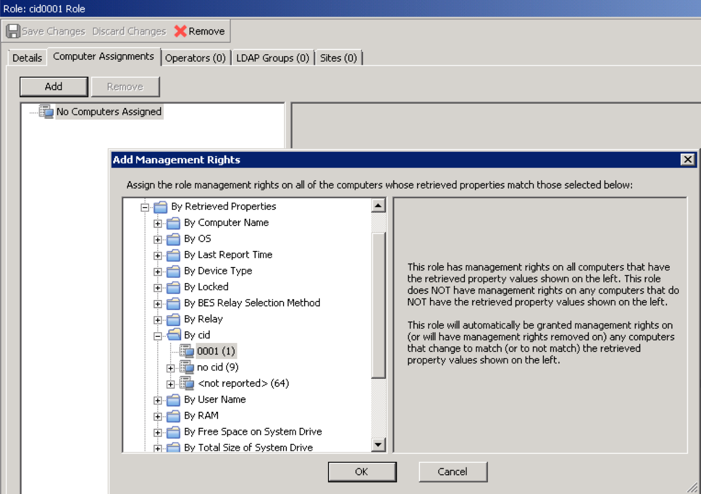The width and height of the screenshot is (701, 494).
Task: Collapse the By cid tree node
Action: [x=158, y=335]
